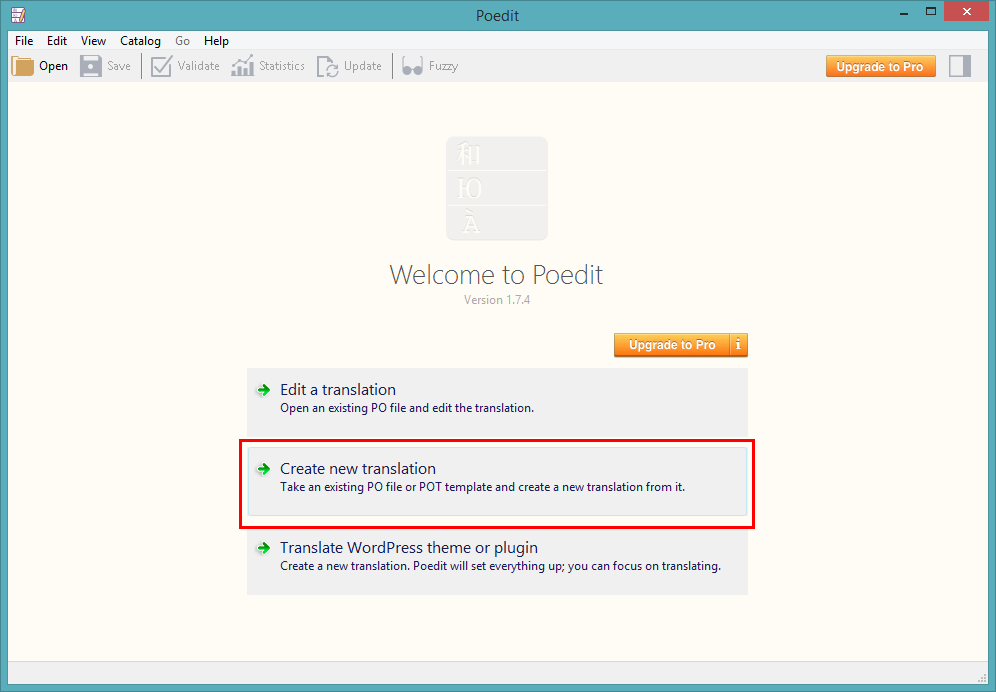The image size is (996, 692).
Task: Expand the View menu
Action: (x=93, y=41)
